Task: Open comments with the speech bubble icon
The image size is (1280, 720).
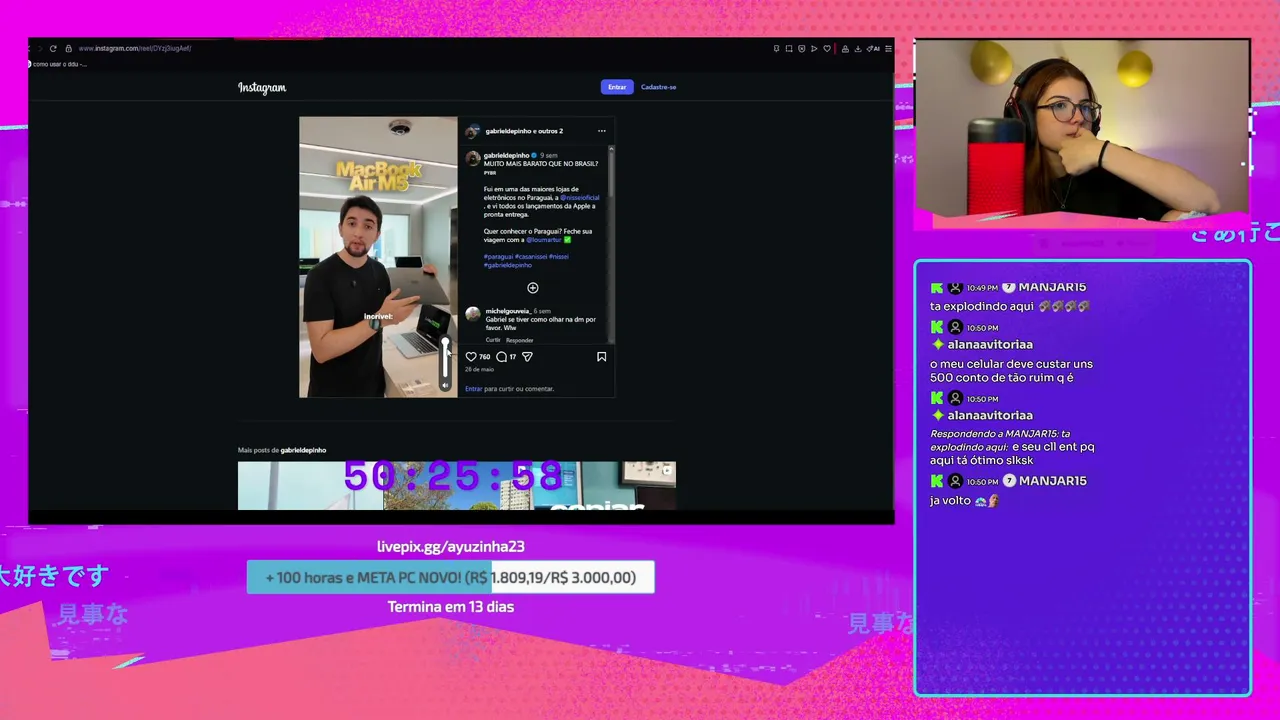Action: click(x=501, y=356)
